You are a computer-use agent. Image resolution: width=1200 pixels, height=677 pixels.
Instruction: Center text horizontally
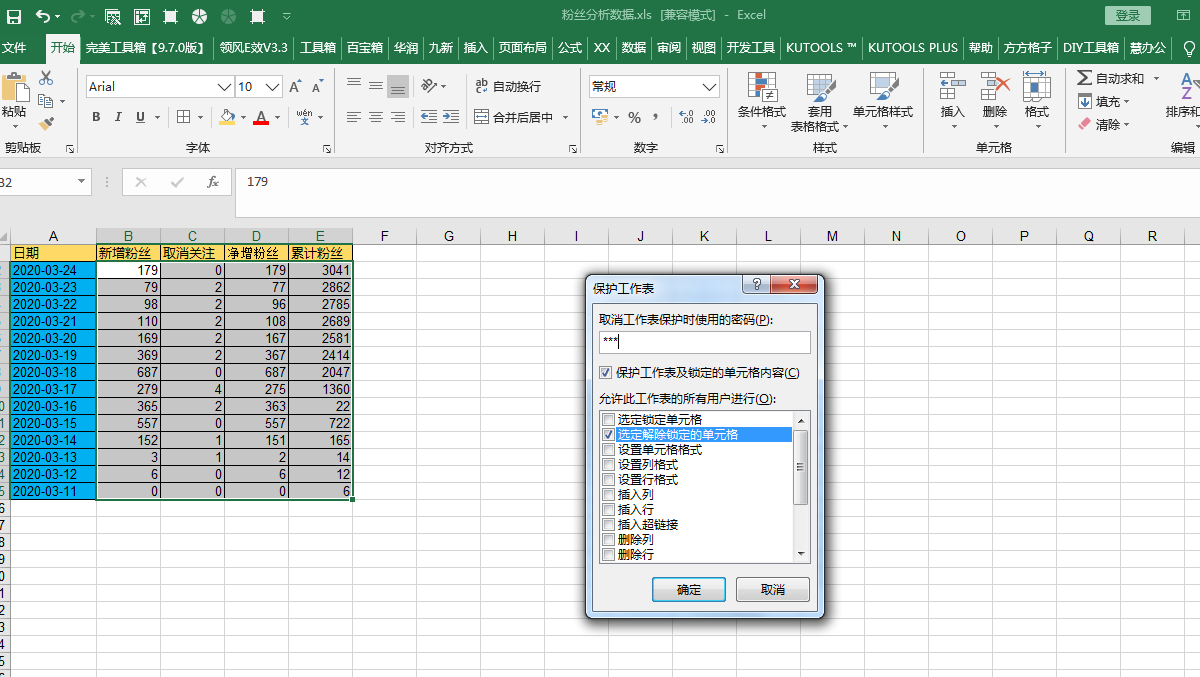376,117
